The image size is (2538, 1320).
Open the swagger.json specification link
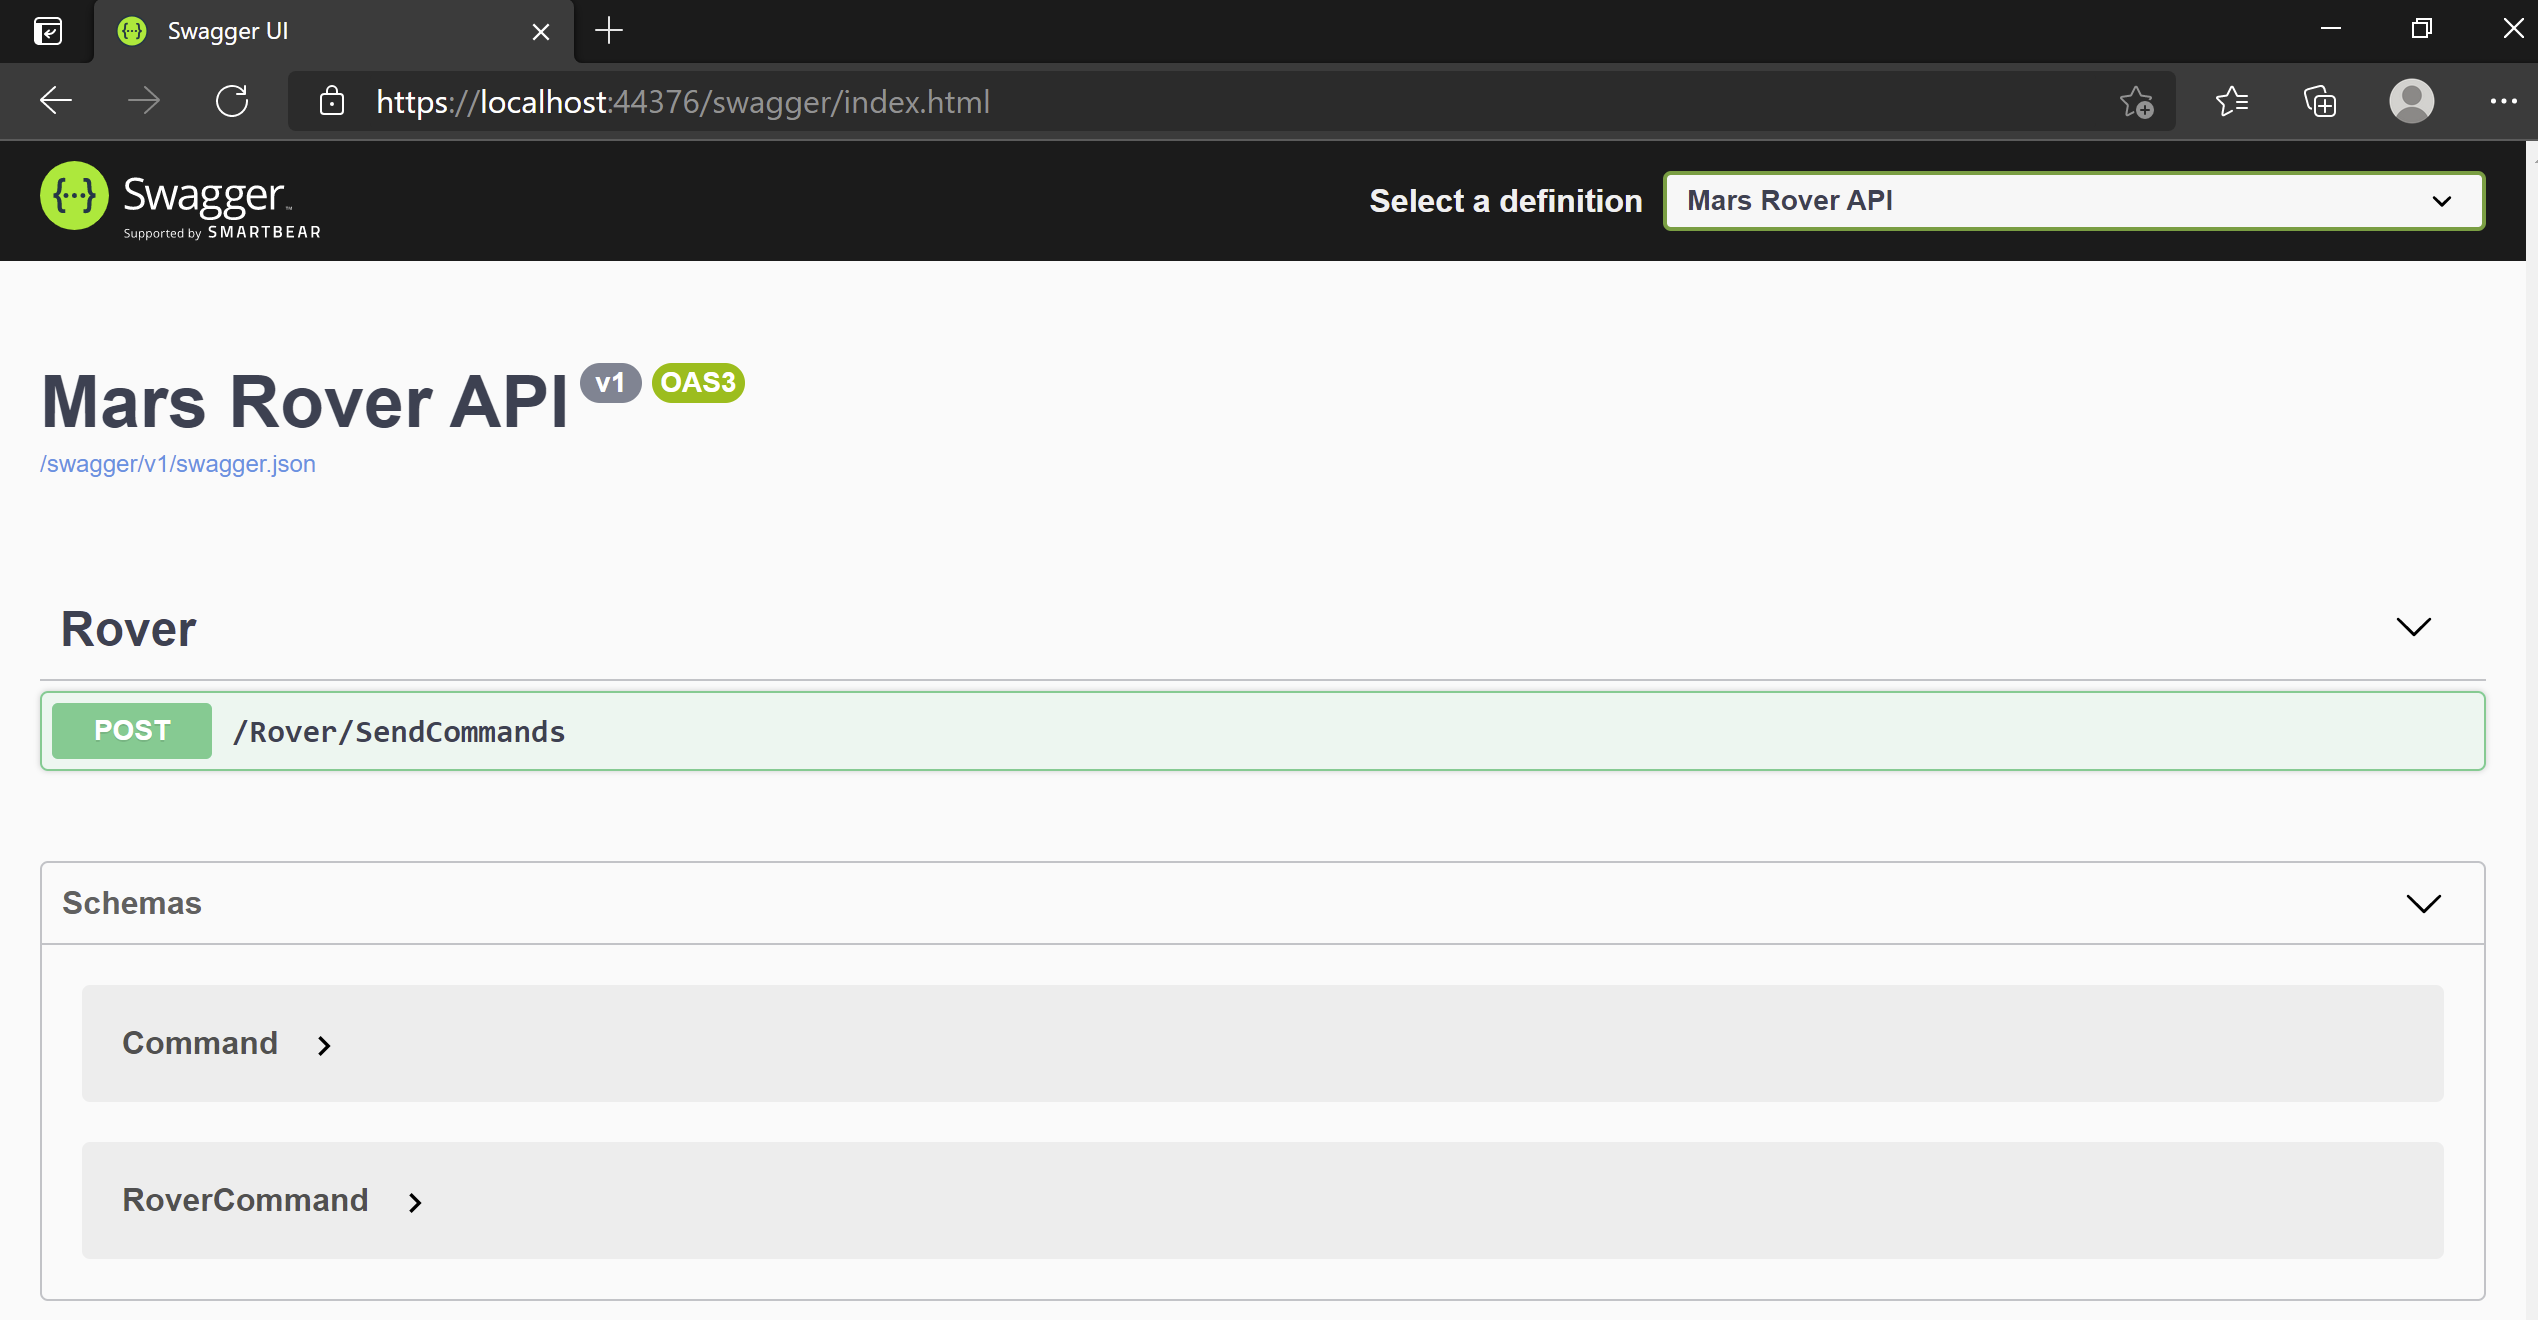coord(177,463)
